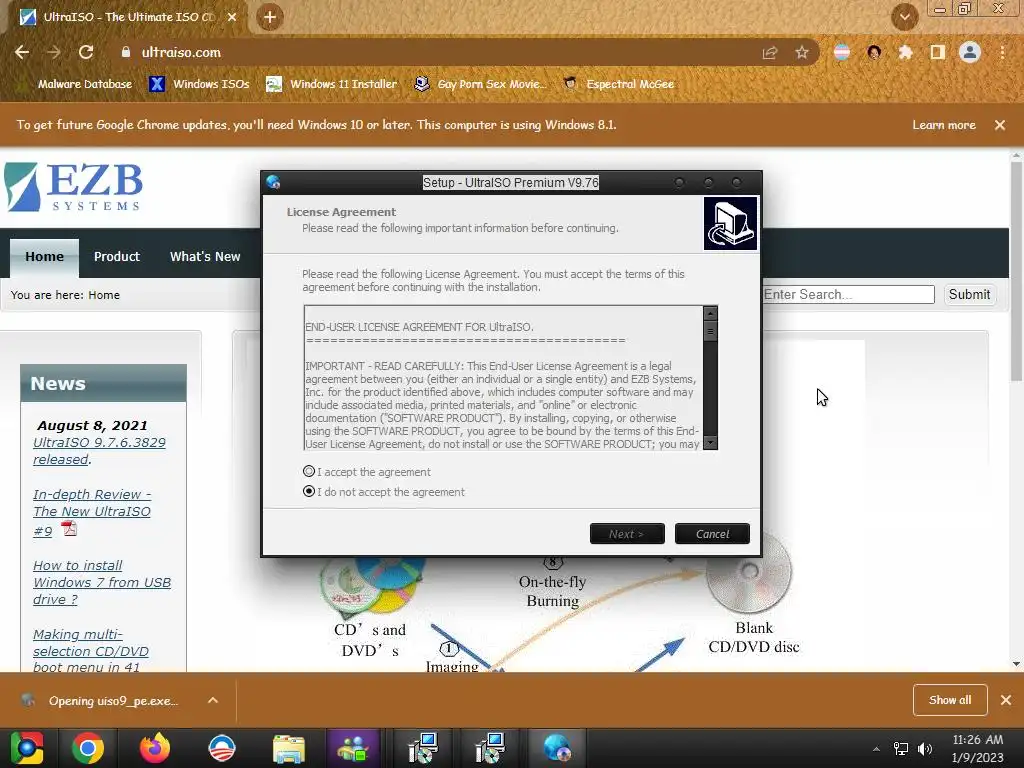The width and height of the screenshot is (1024, 768).
Task: Share this page icon in address bar
Action: 770,52
